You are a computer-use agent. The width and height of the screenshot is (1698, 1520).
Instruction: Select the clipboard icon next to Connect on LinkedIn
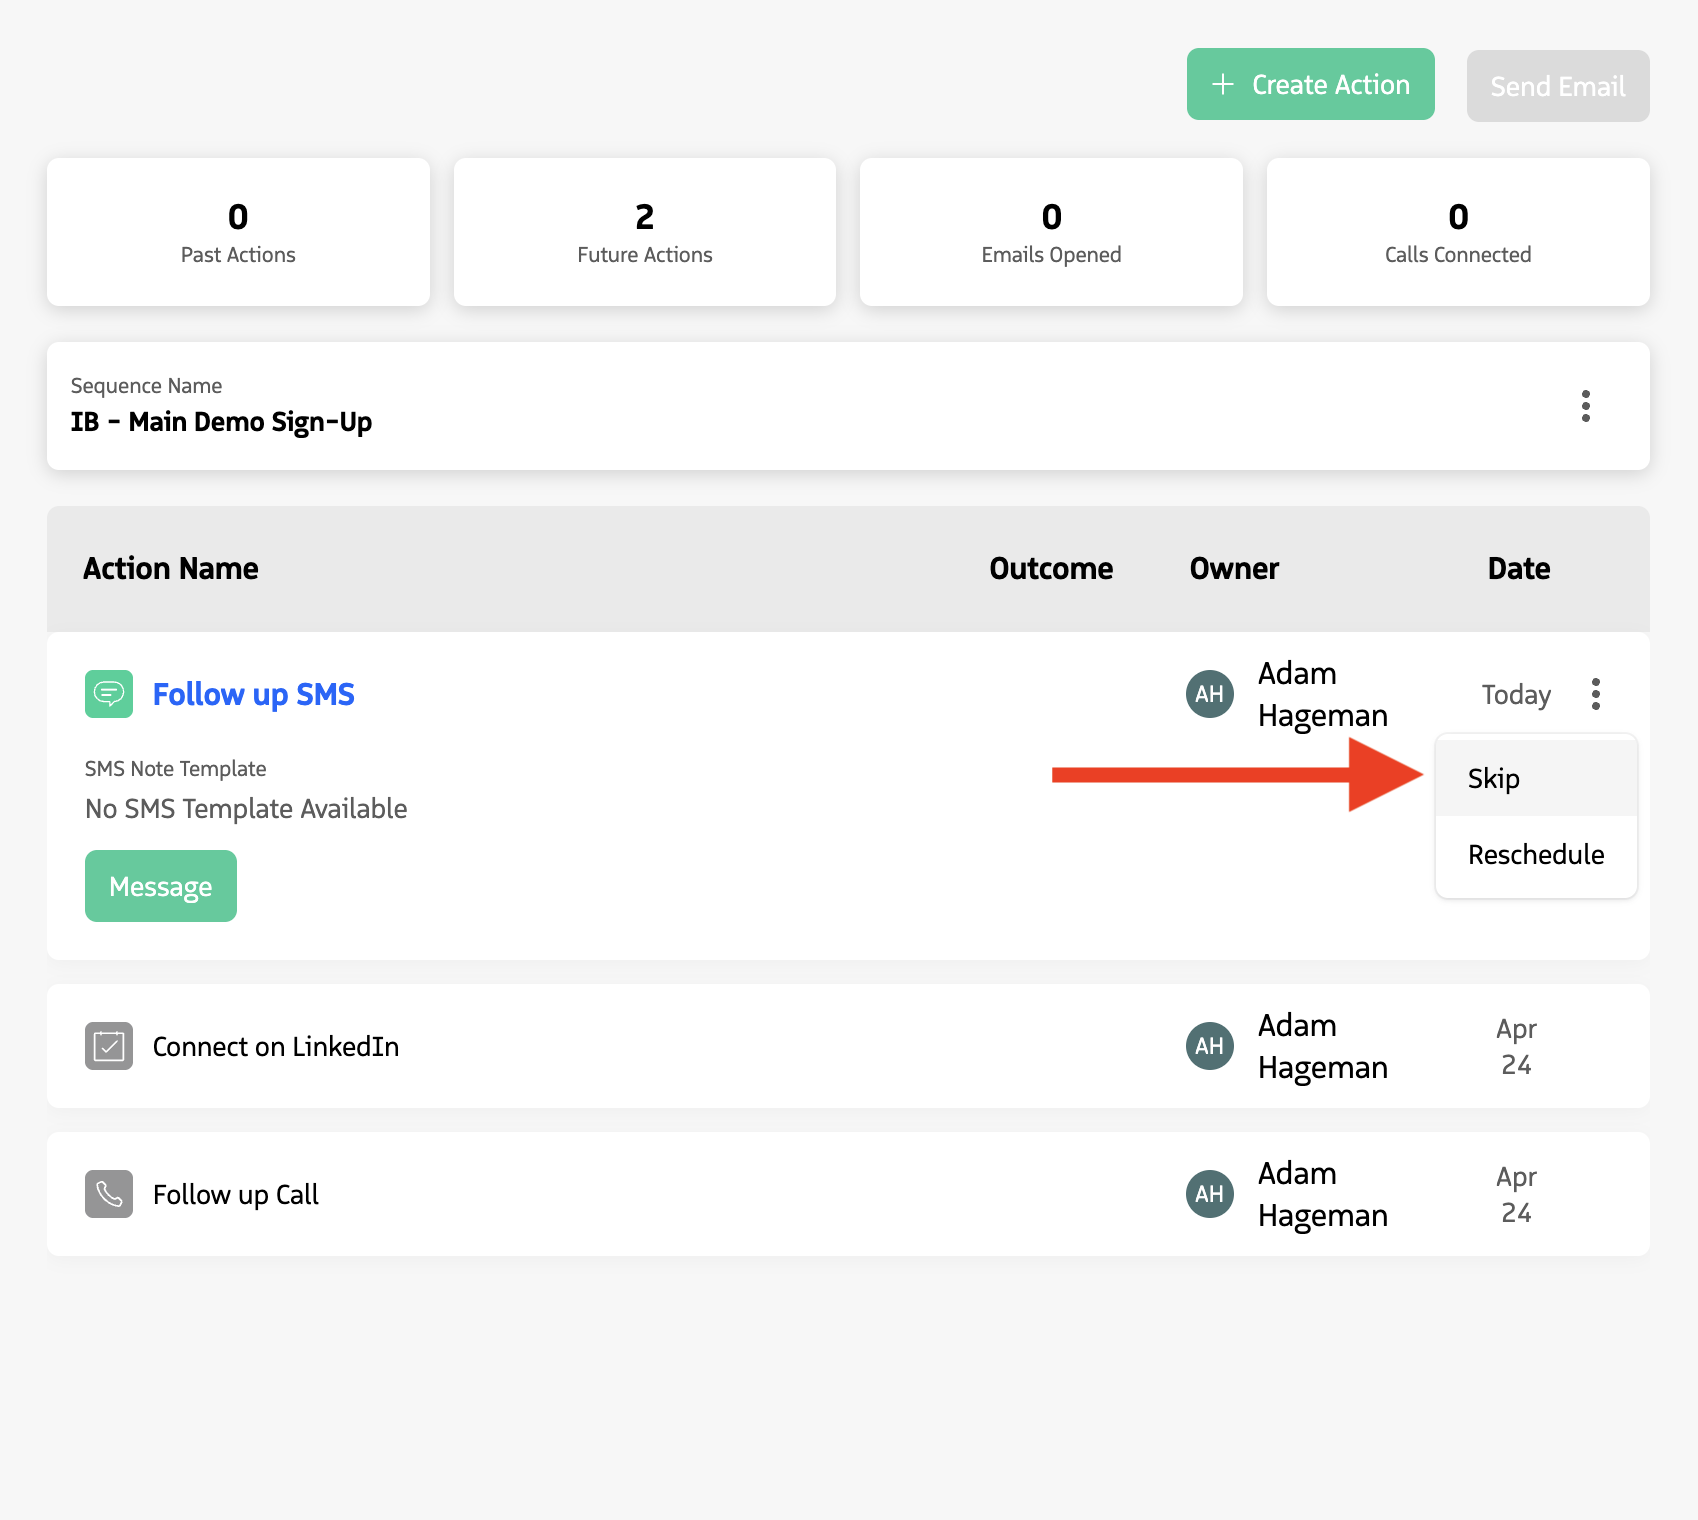108,1046
